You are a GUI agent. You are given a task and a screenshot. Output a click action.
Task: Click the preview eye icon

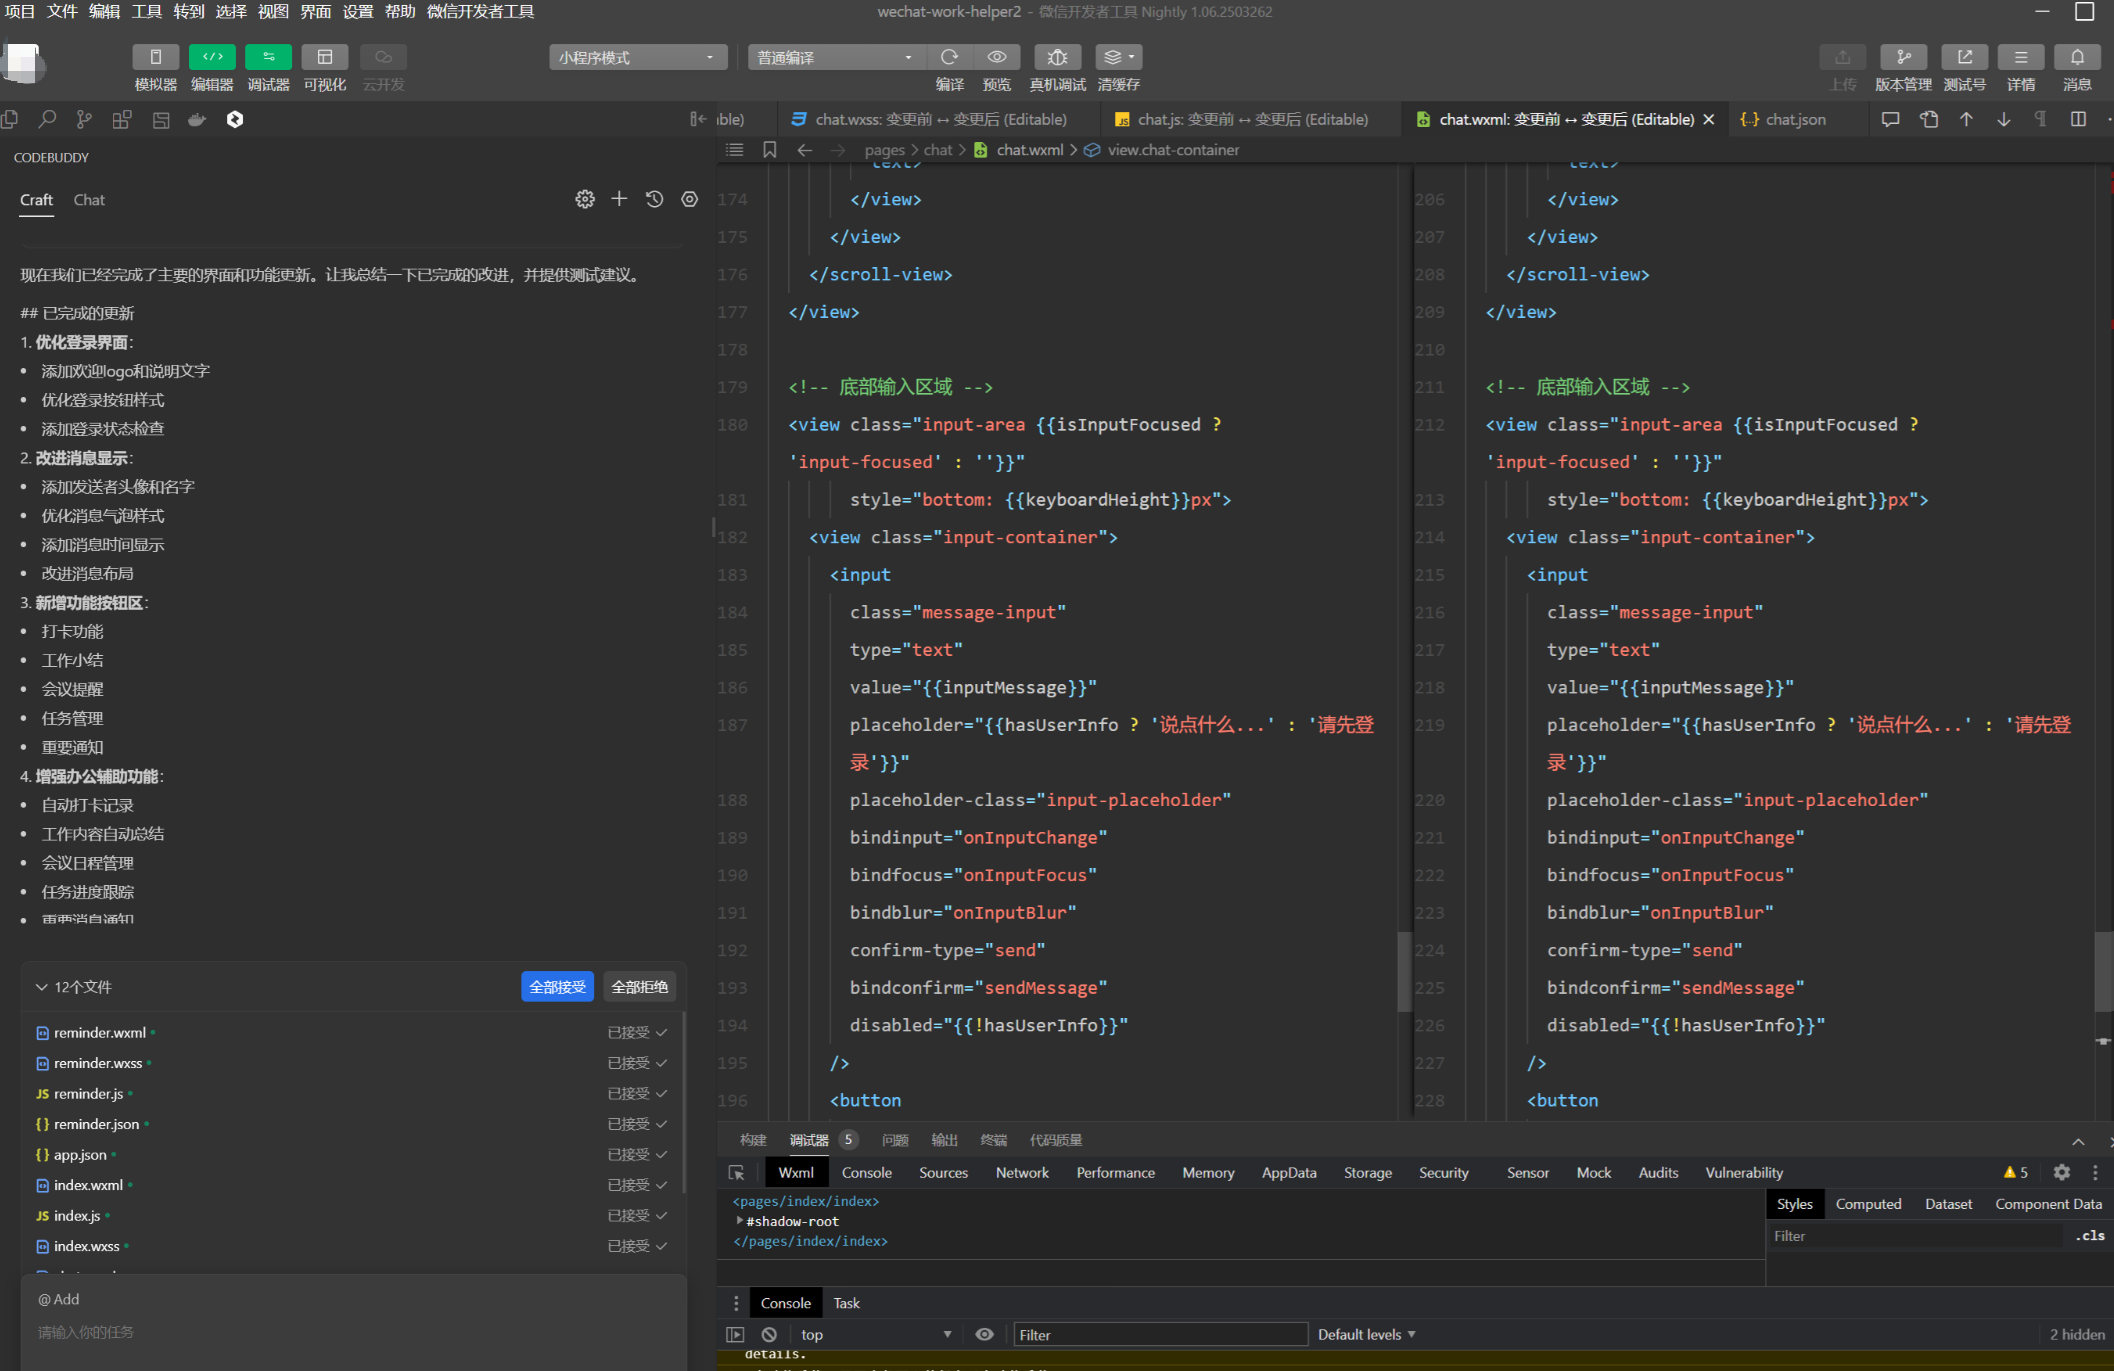pyautogui.click(x=996, y=57)
